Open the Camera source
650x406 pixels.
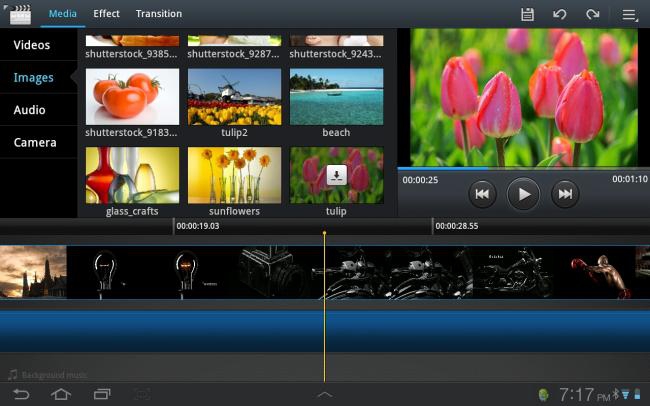pos(39,142)
